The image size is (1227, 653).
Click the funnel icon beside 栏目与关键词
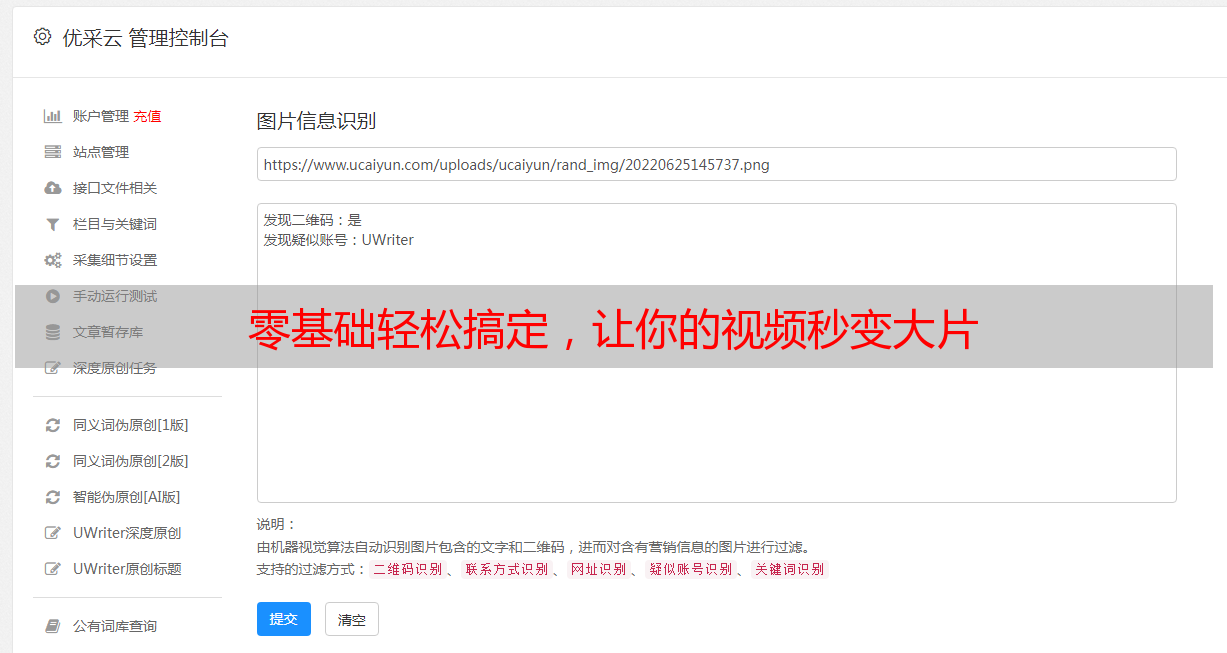tap(53, 224)
